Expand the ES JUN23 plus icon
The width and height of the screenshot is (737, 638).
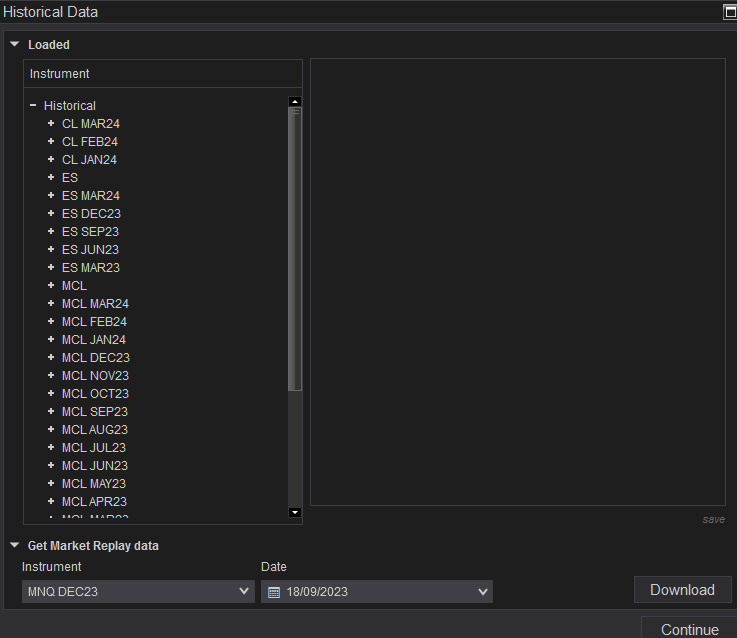tap(51, 249)
